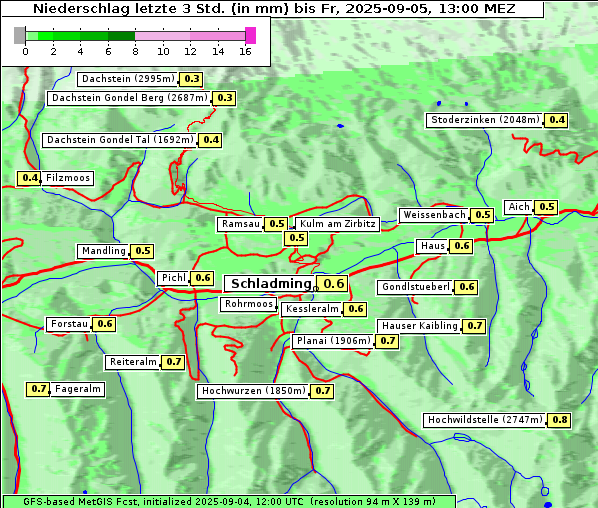Select the Hochwildstelle (2747m) label

[x=485, y=420]
